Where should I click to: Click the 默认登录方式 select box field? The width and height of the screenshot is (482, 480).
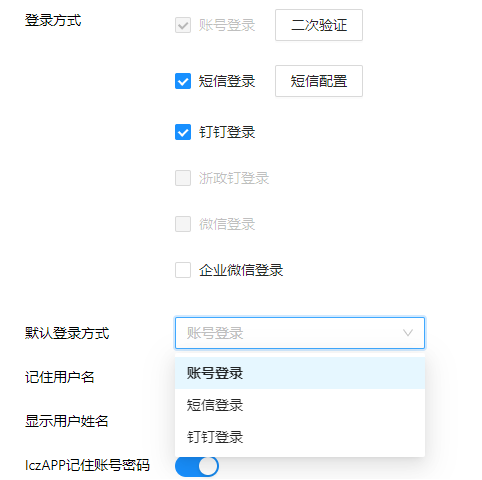(300, 333)
